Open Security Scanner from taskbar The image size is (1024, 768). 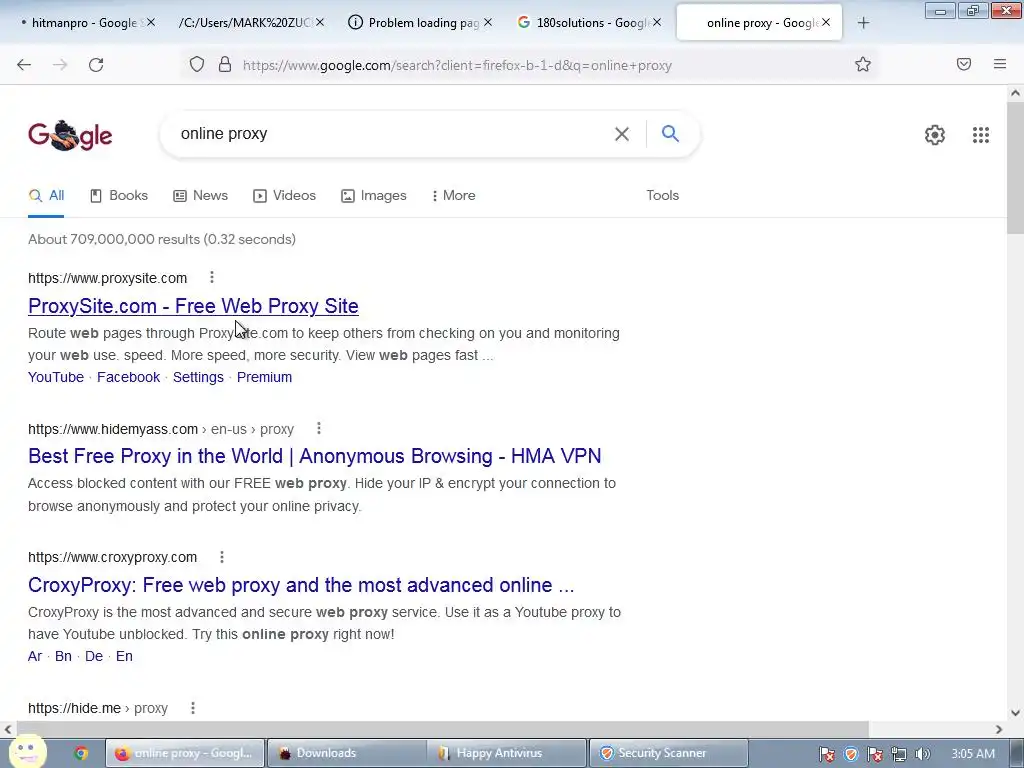668,753
